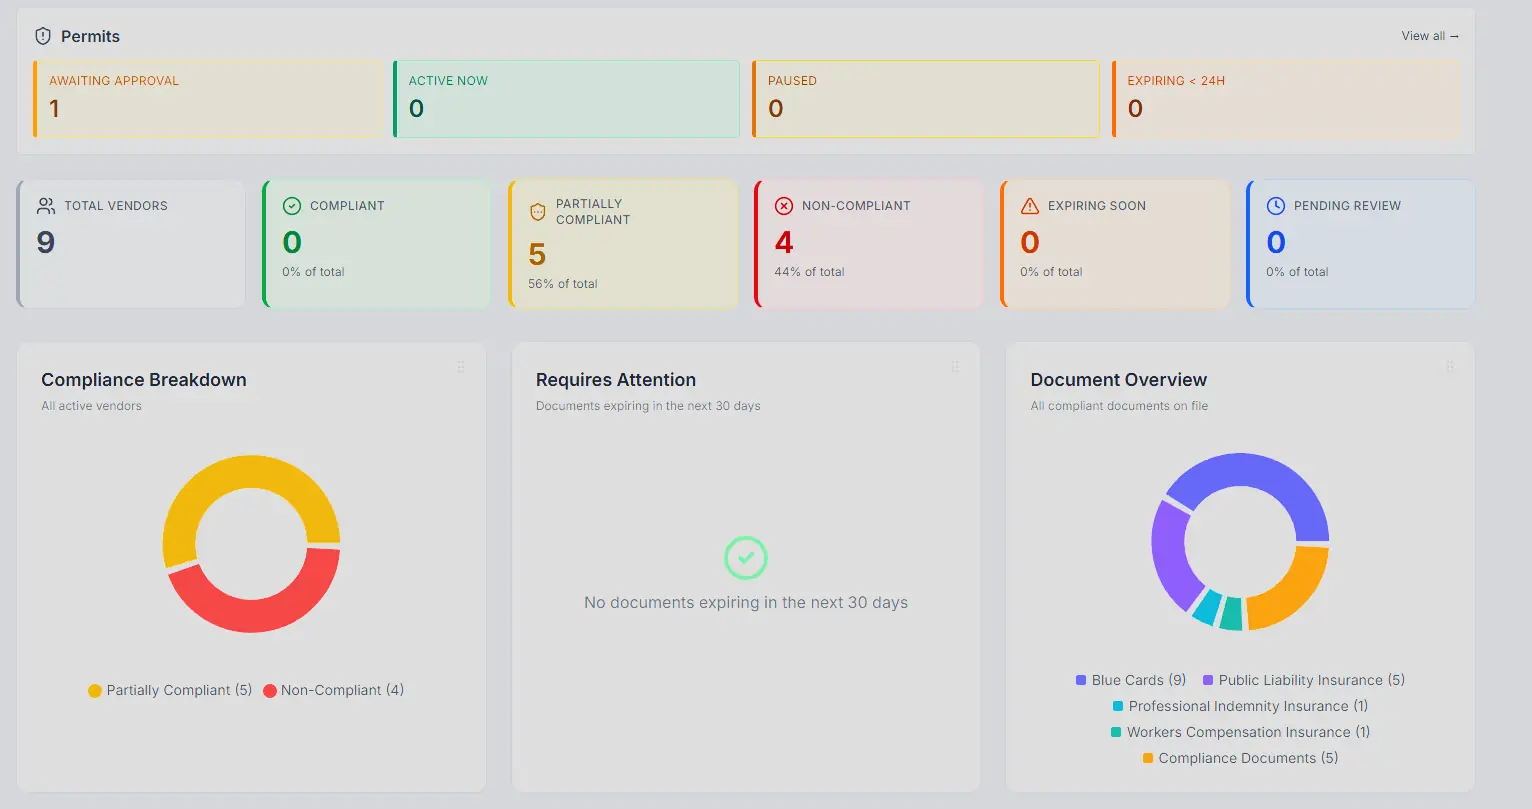
Task: Click the Requires Attention drag handle
Action: click(955, 367)
